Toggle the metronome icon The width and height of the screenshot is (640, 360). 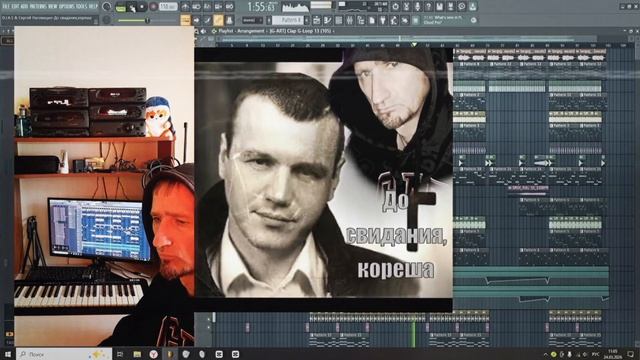(x=185, y=7)
